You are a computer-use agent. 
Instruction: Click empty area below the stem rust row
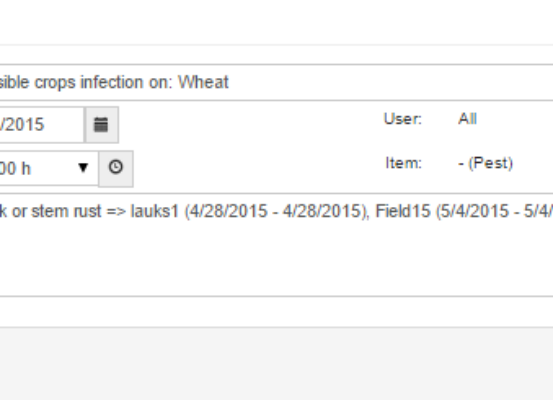point(276,263)
